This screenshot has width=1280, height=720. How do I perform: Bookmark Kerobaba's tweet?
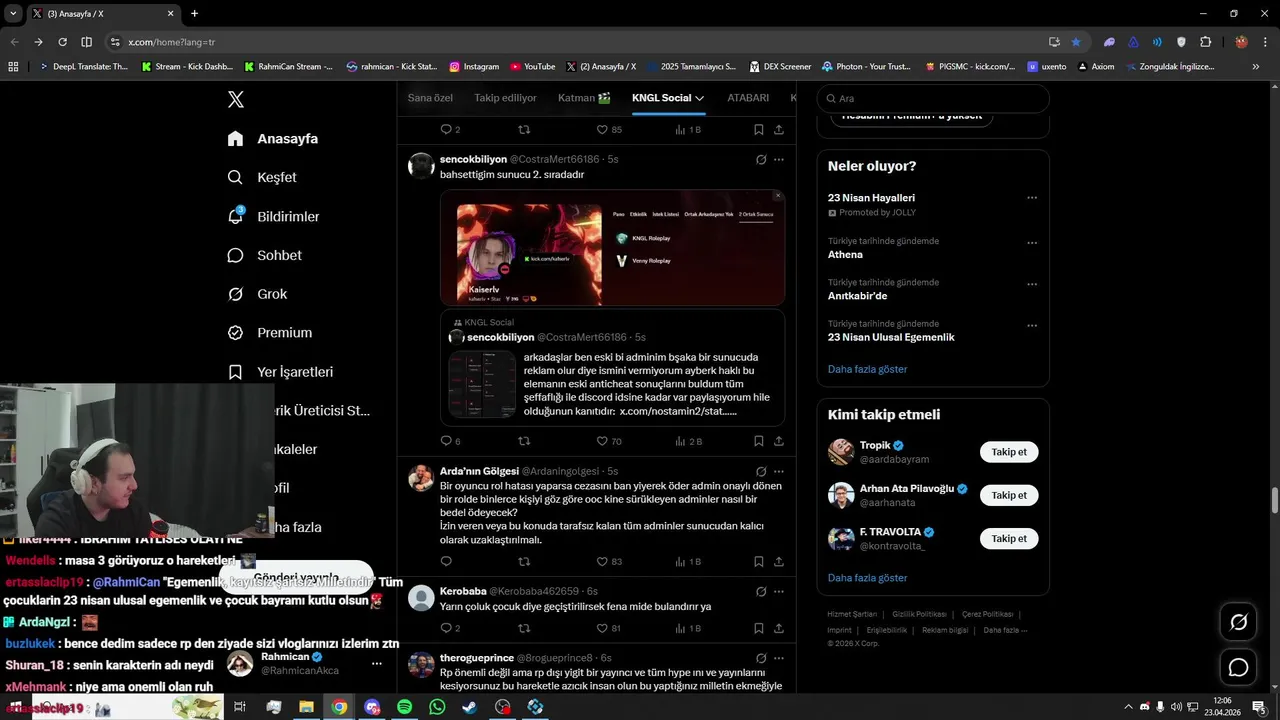[x=759, y=628]
